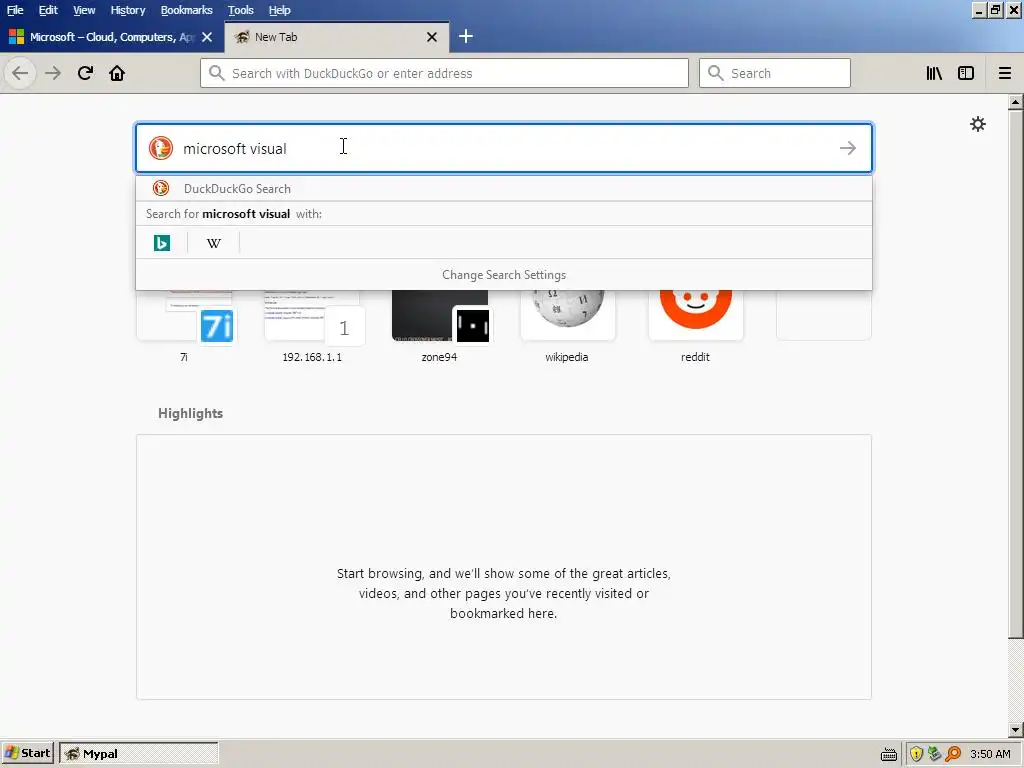Open the Windows Start menu

[27, 753]
